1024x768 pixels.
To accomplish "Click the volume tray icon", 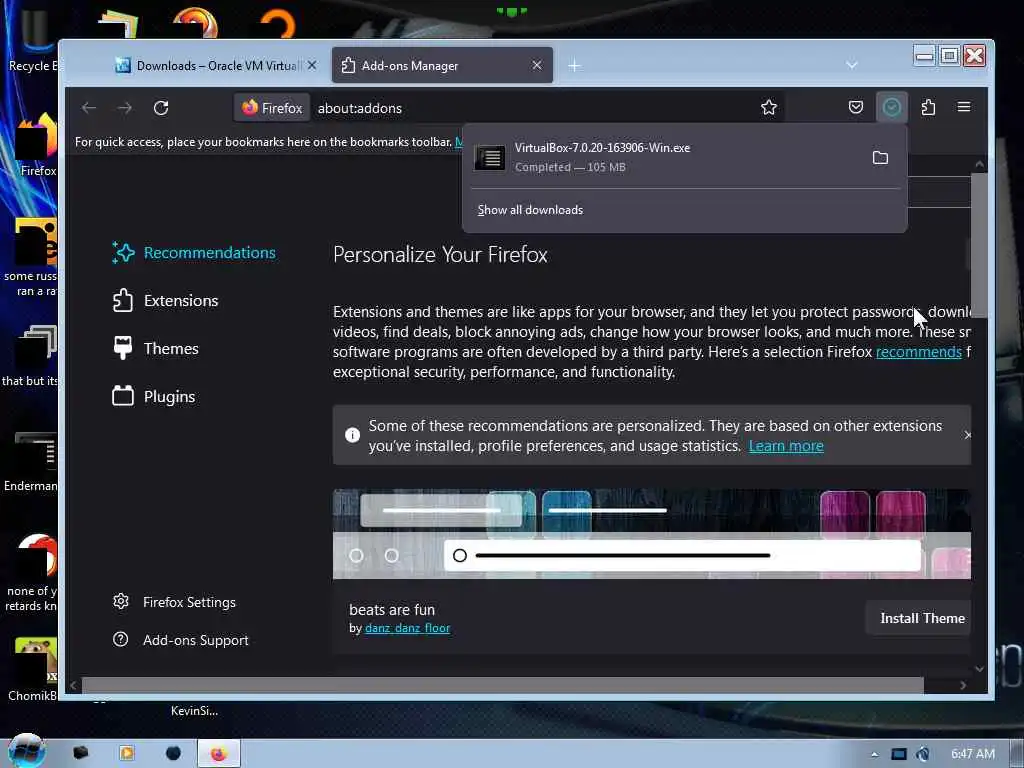I will click(923, 754).
